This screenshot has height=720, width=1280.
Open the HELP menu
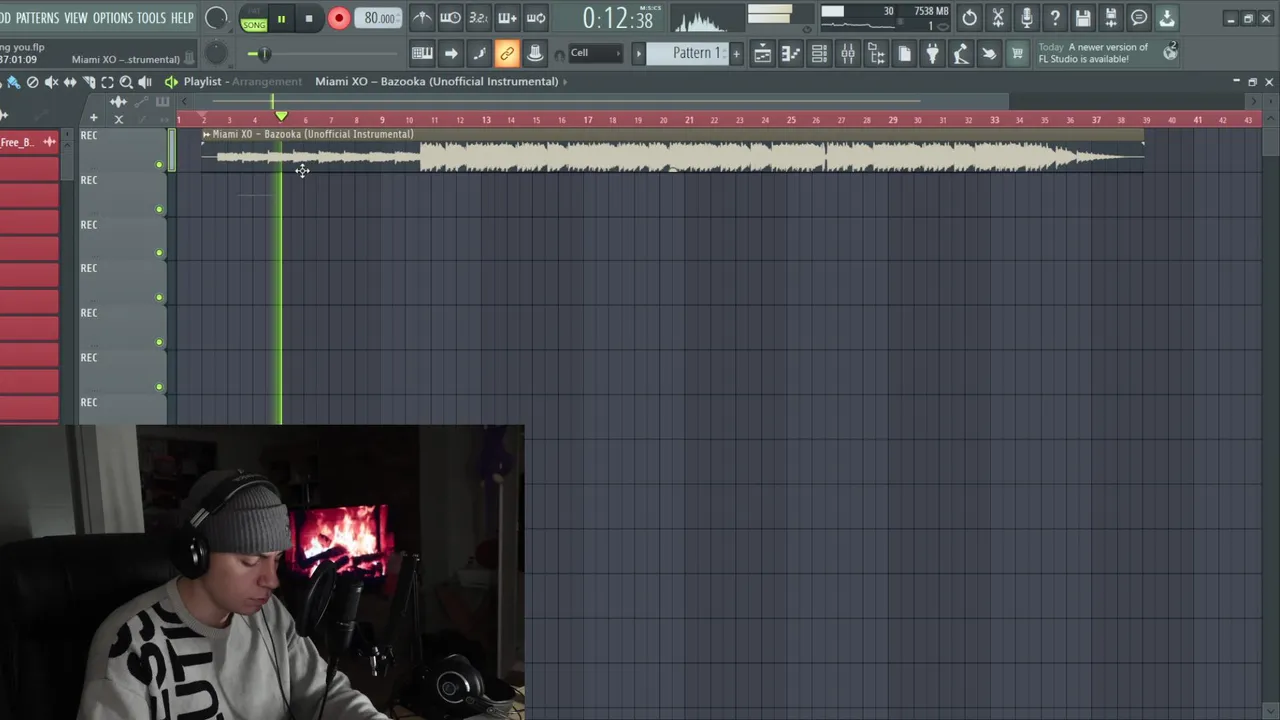(x=182, y=18)
